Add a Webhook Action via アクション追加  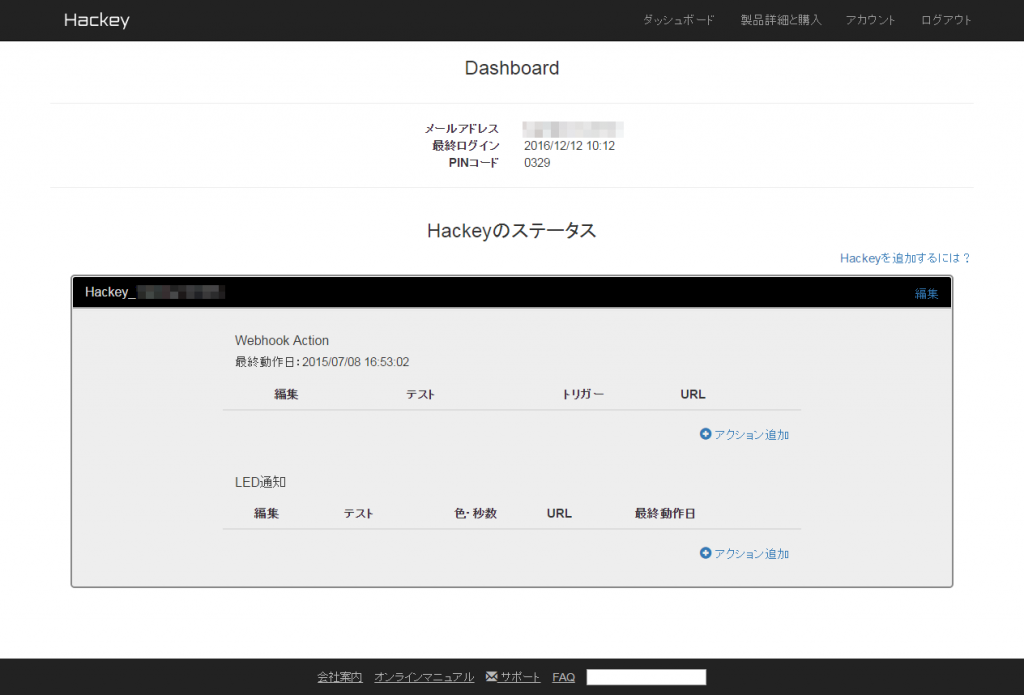(751, 435)
